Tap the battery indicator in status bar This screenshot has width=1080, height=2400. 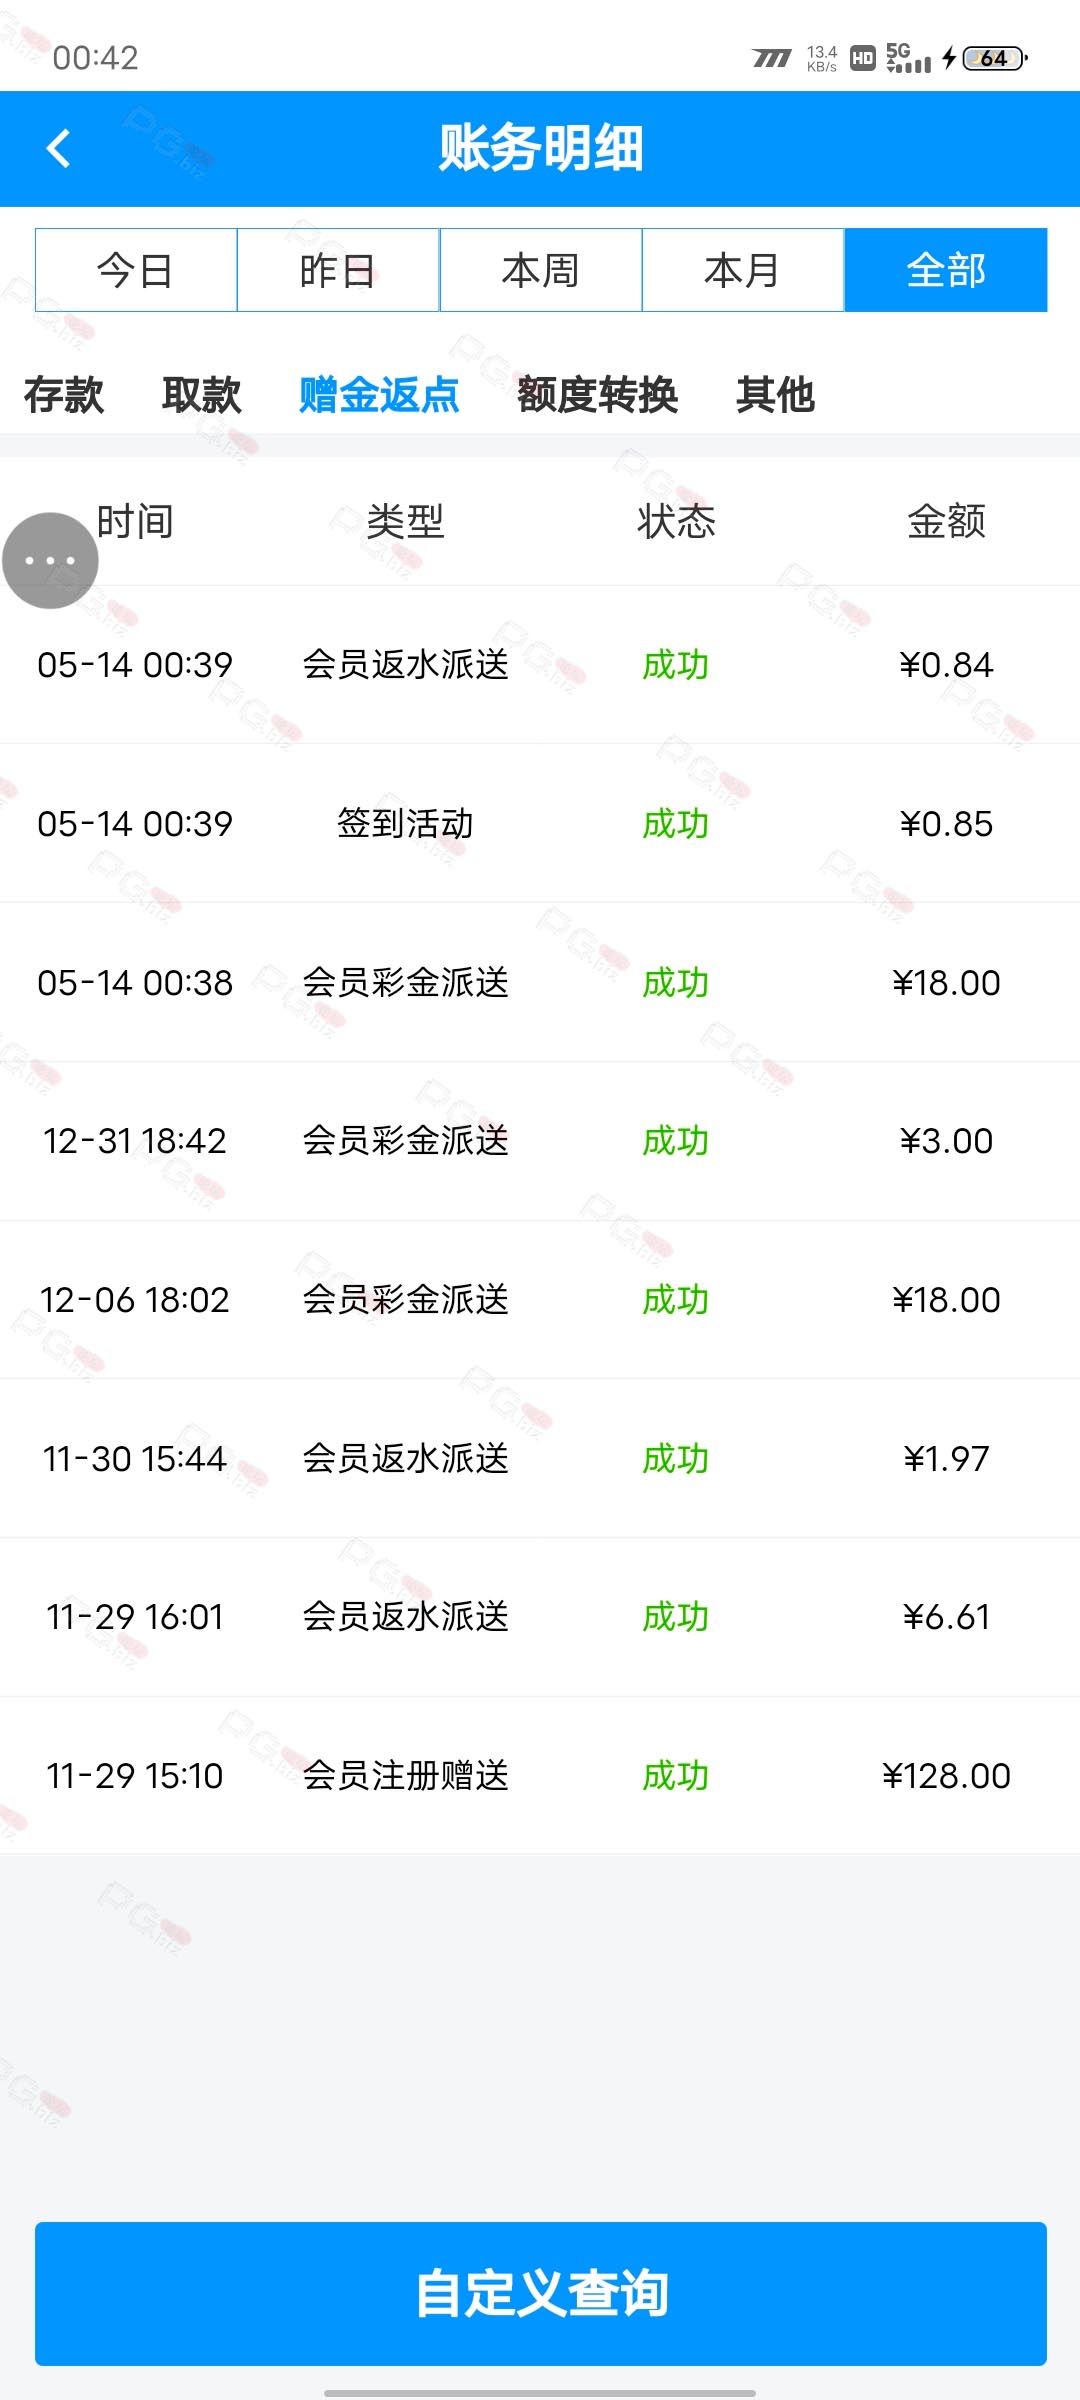point(993,58)
